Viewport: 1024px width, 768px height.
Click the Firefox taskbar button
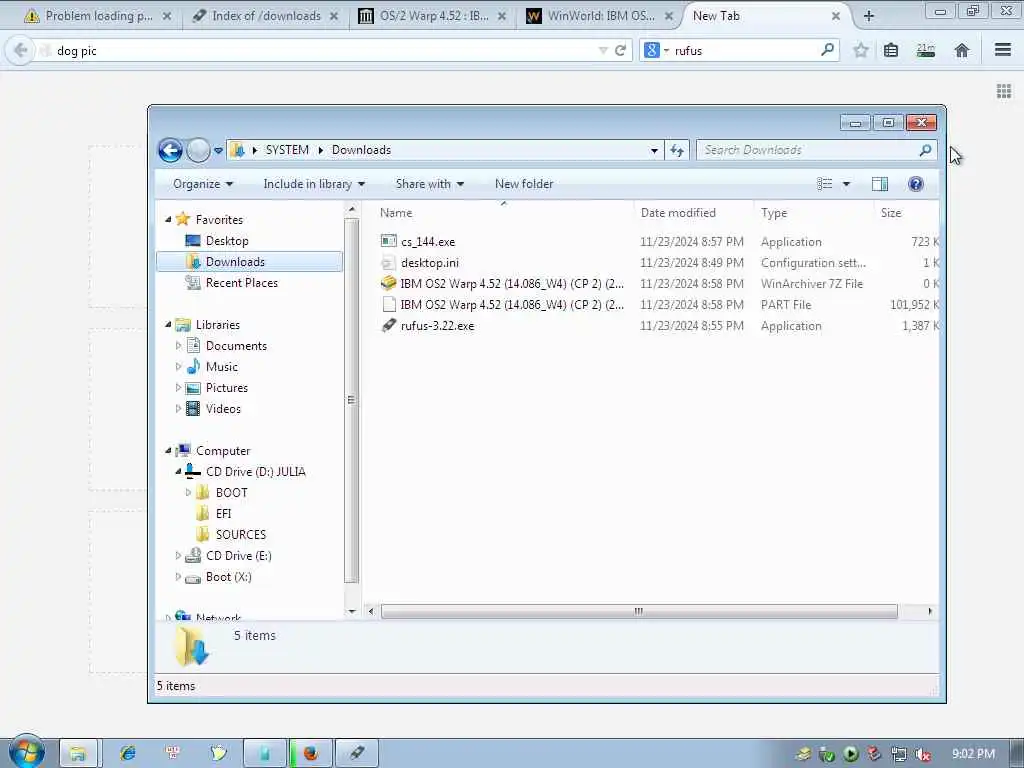point(311,753)
